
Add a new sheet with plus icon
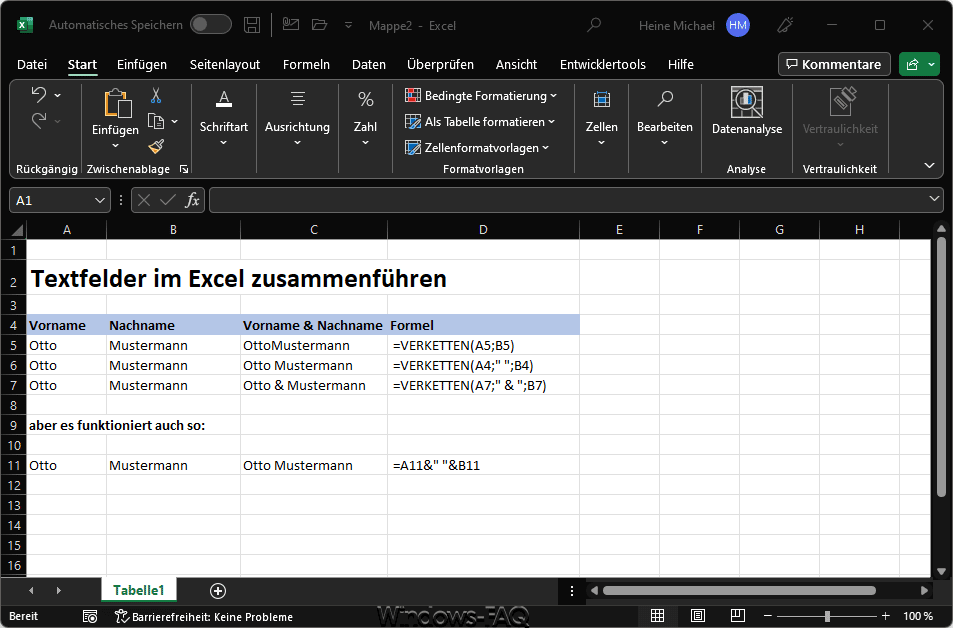(218, 591)
